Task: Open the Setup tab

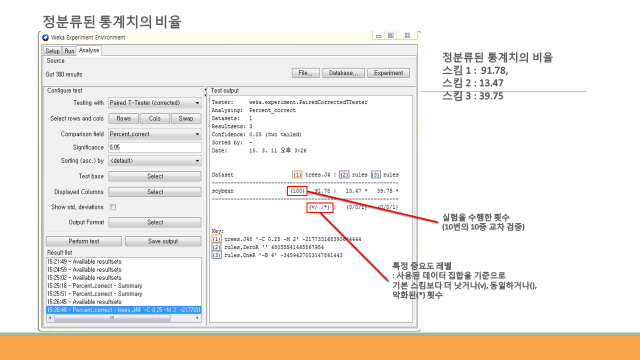Action: 52,51
